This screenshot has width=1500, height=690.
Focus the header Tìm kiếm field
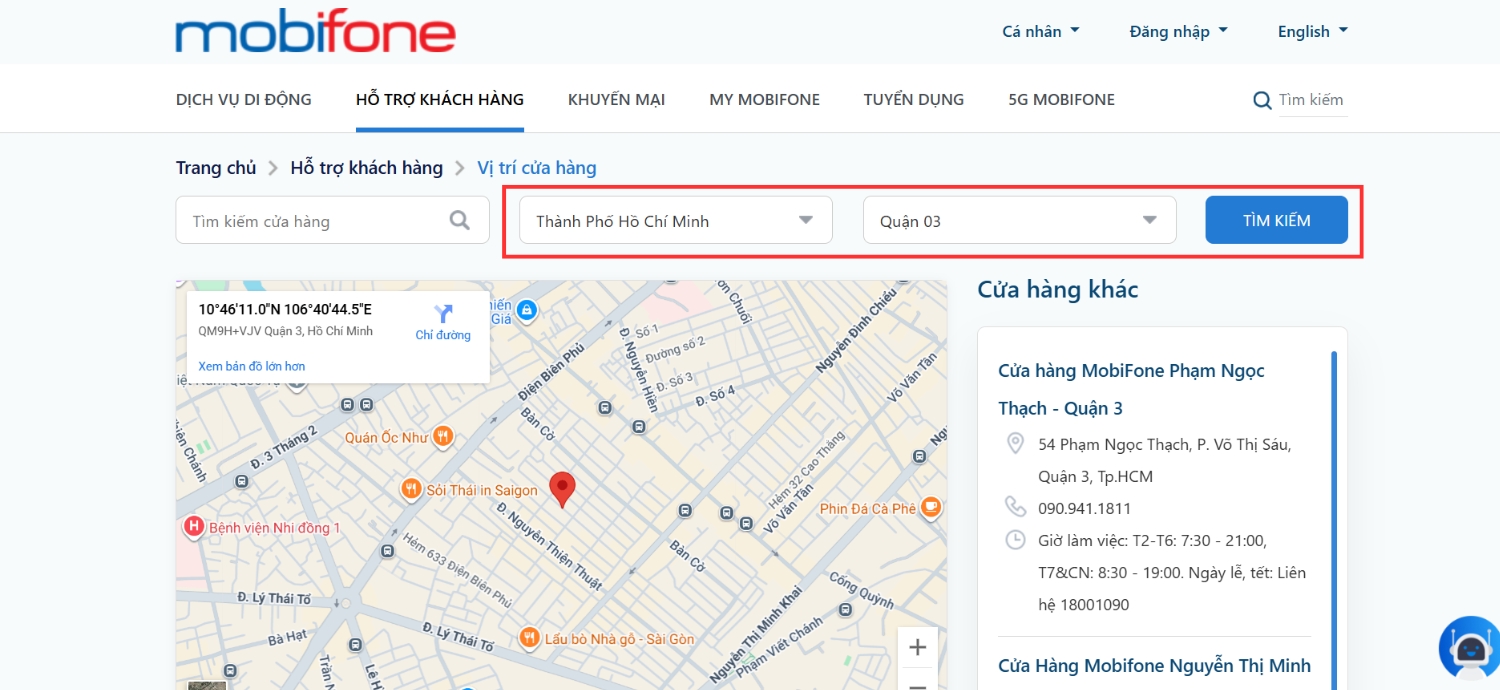pyautogui.click(x=1312, y=100)
